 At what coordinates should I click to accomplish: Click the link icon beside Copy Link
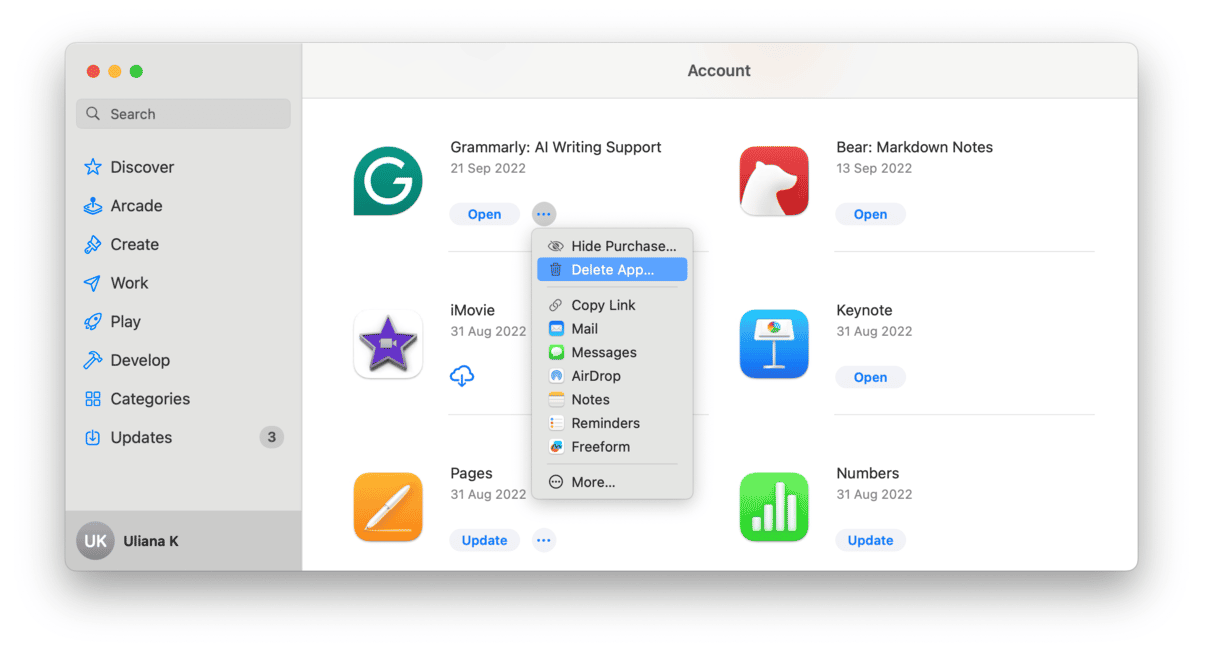556,305
